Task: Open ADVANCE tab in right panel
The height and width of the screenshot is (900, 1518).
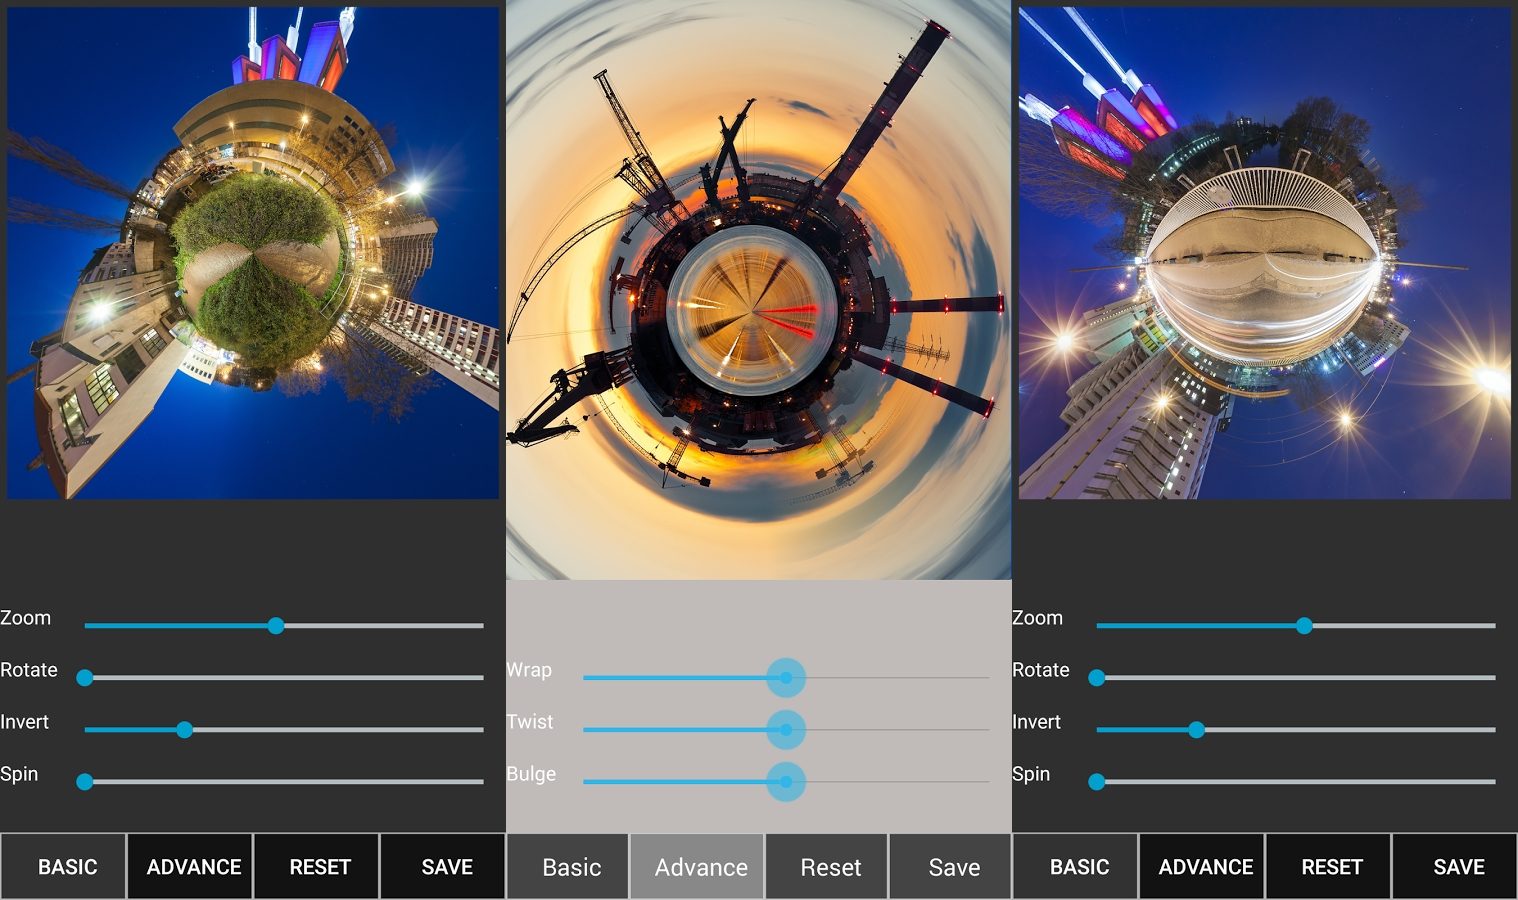Action: pos(1203,866)
